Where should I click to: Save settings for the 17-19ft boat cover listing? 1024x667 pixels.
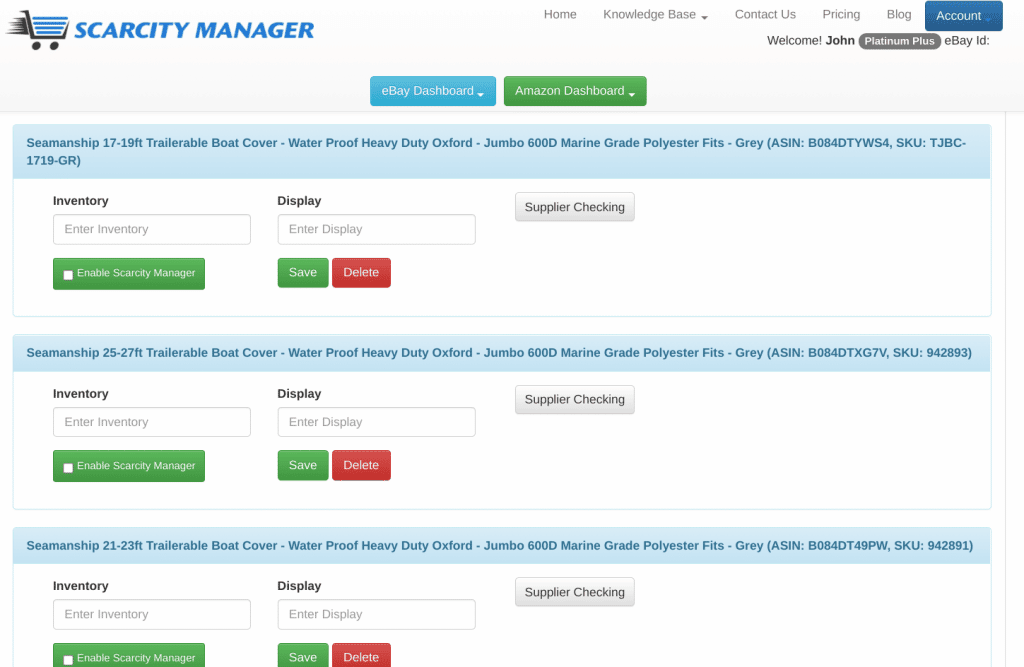(302, 272)
